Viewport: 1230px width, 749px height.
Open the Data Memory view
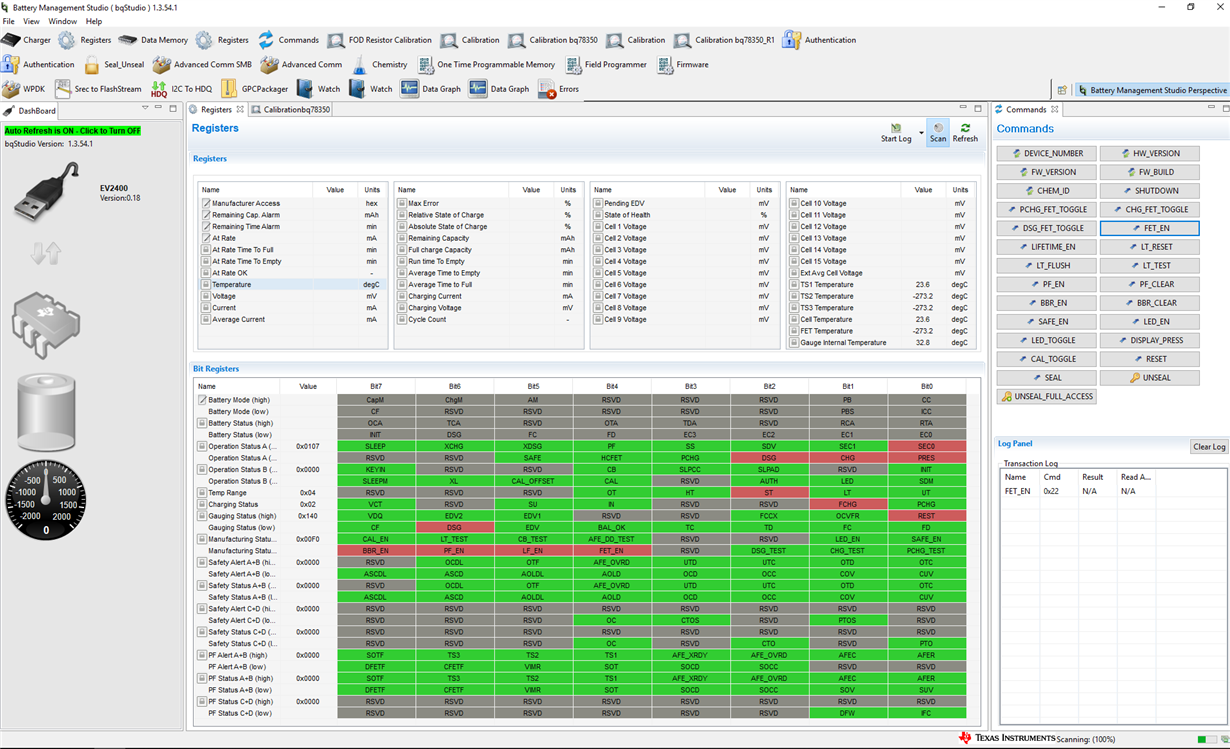pyautogui.click(x=153, y=40)
